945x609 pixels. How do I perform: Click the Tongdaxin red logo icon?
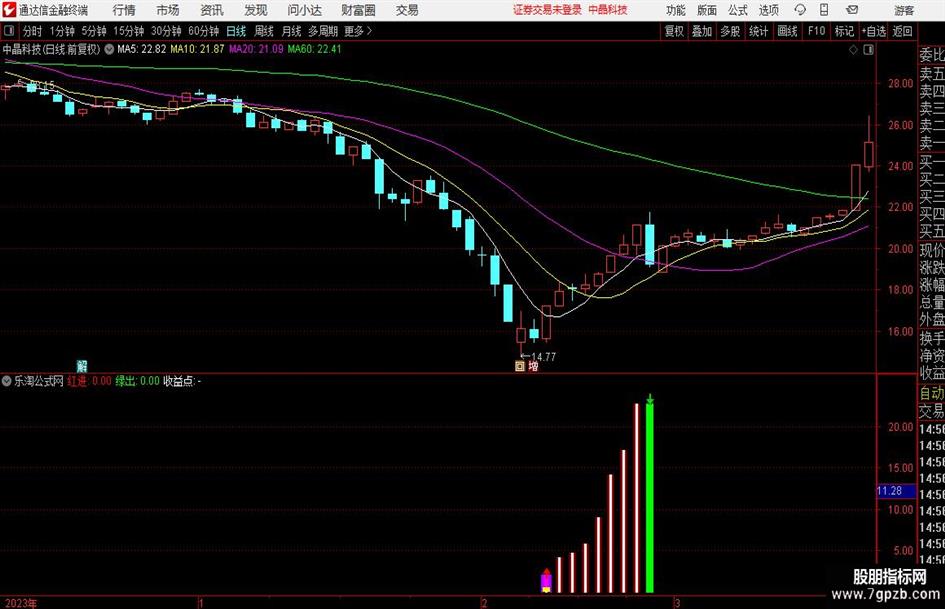[x=9, y=10]
